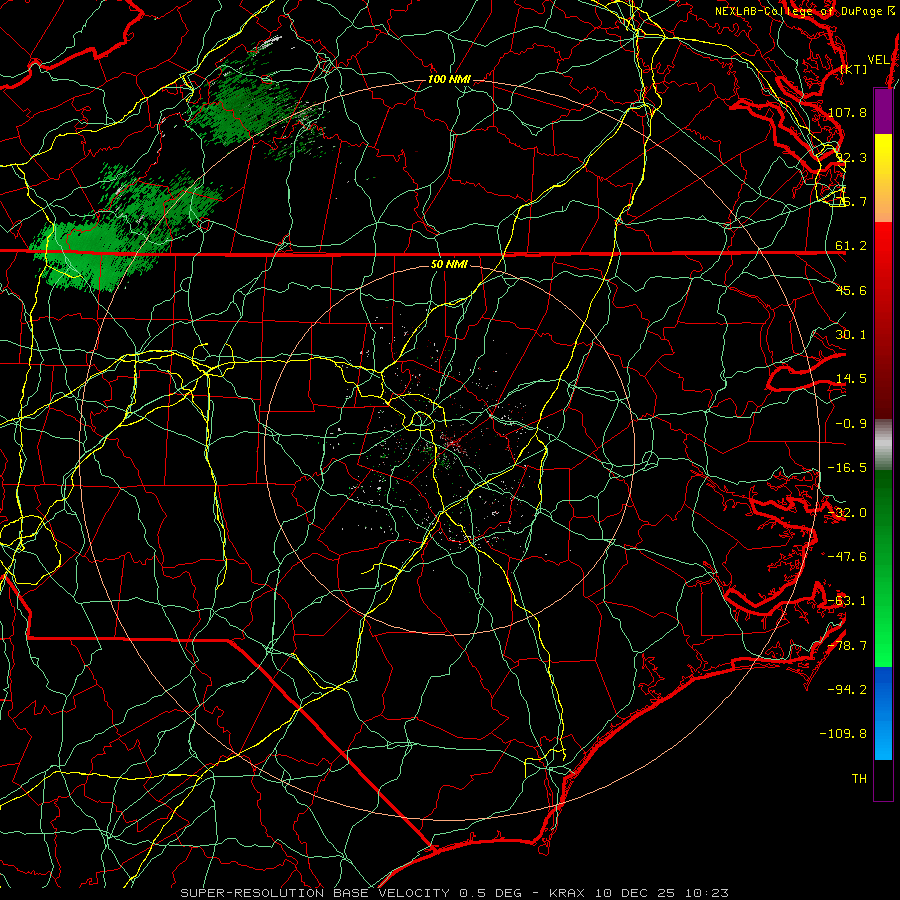900x900 pixels.
Task: Click the 30.1 velocity scale value
Action: pos(851,335)
